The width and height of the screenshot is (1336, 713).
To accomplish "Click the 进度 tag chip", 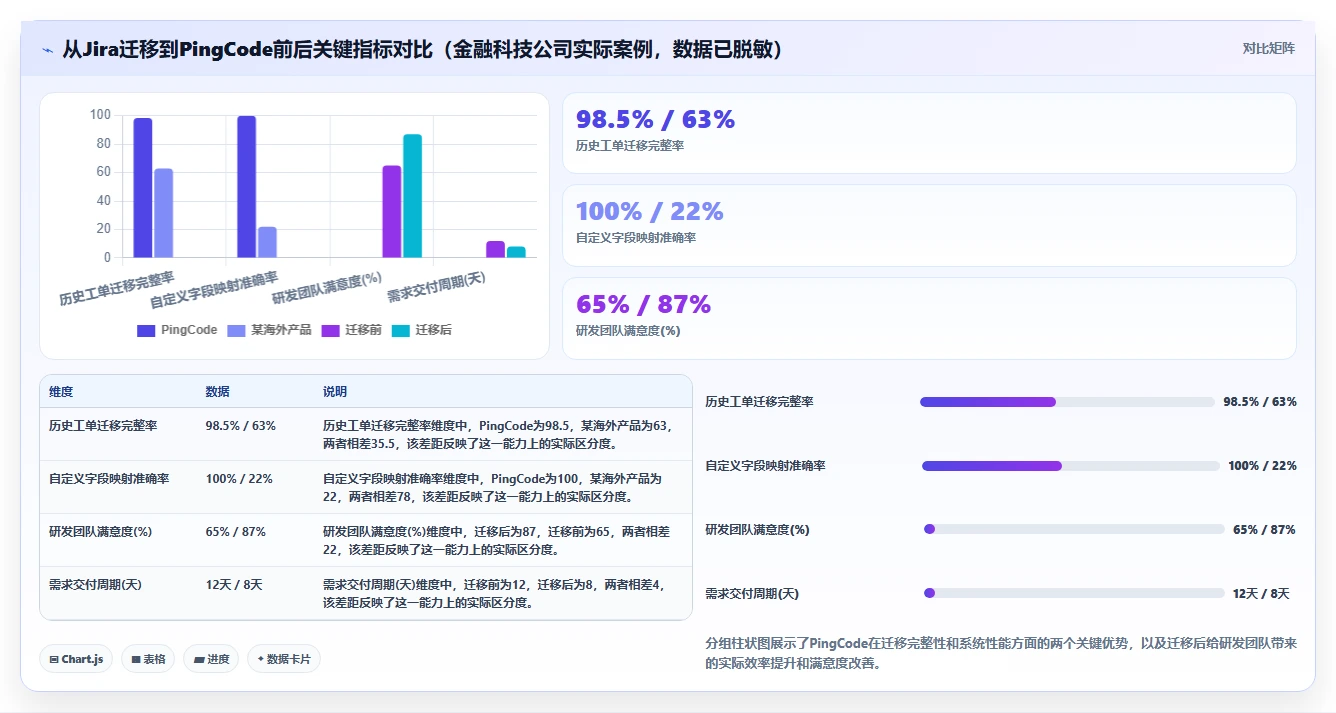I will [211, 659].
